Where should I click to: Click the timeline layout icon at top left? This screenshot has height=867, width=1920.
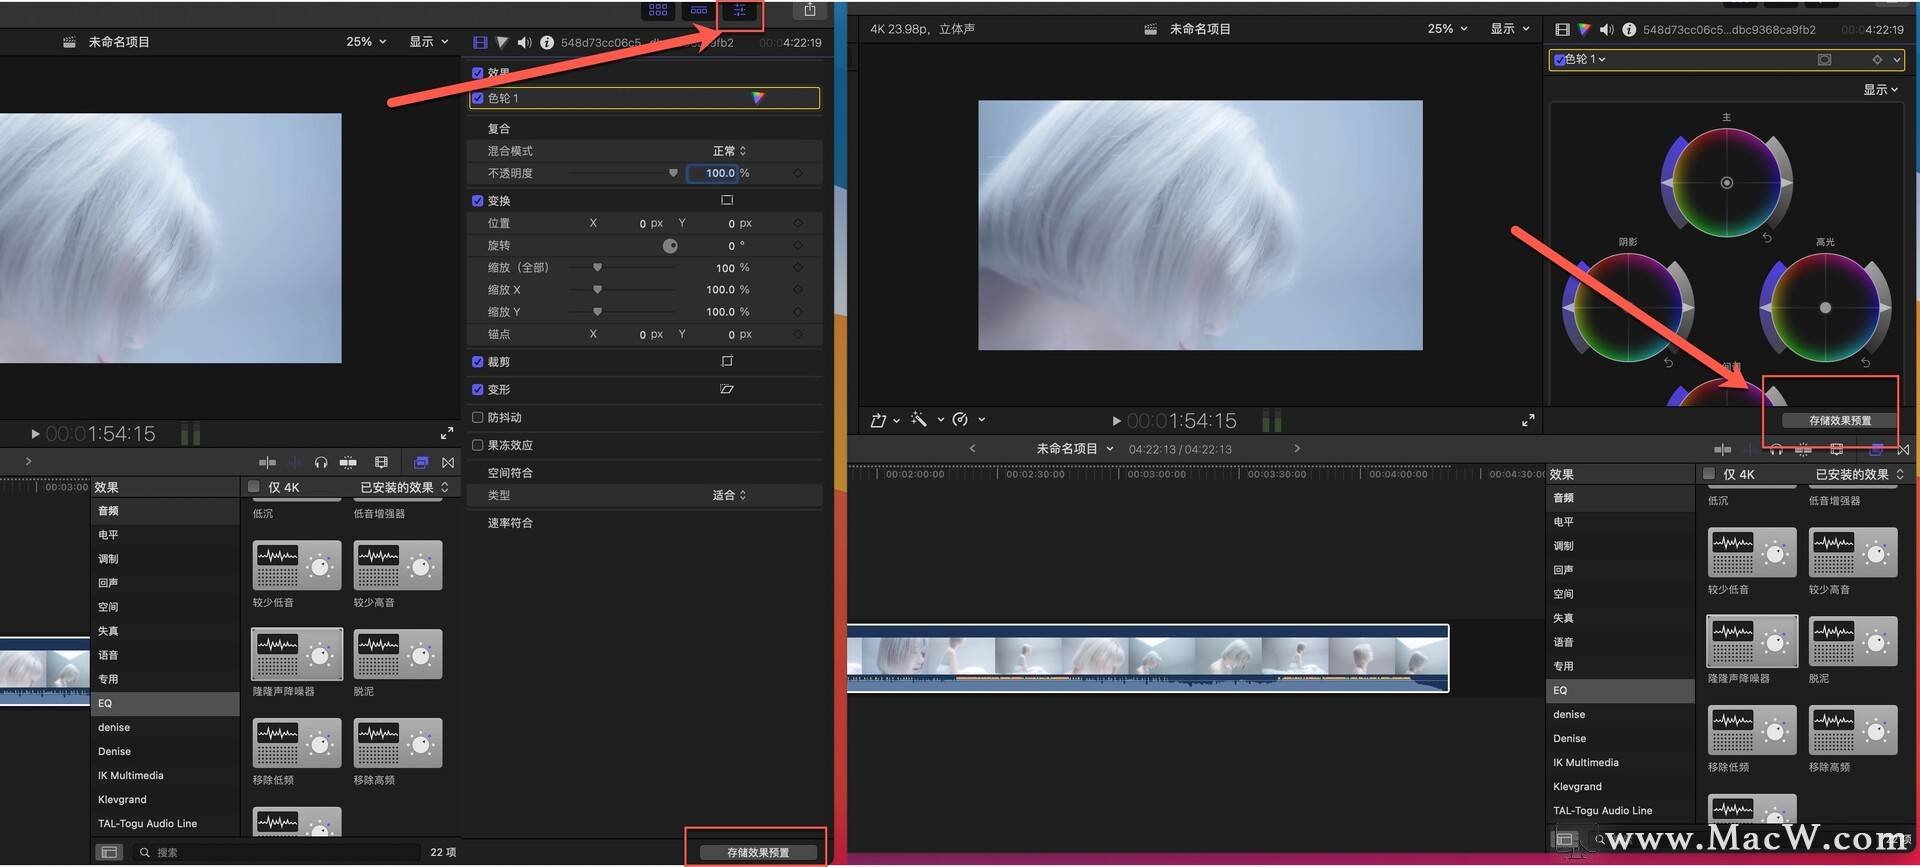tap(699, 10)
